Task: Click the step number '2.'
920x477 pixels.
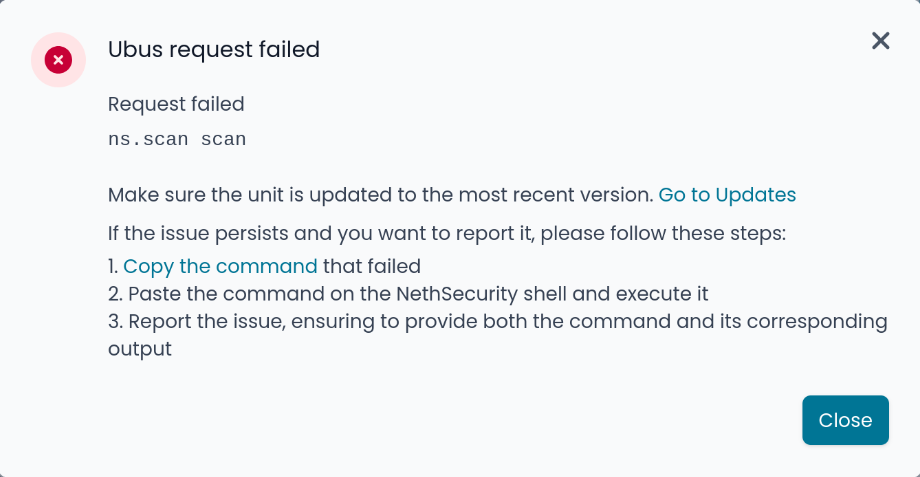Action: pyautogui.click(x=114, y=294)
